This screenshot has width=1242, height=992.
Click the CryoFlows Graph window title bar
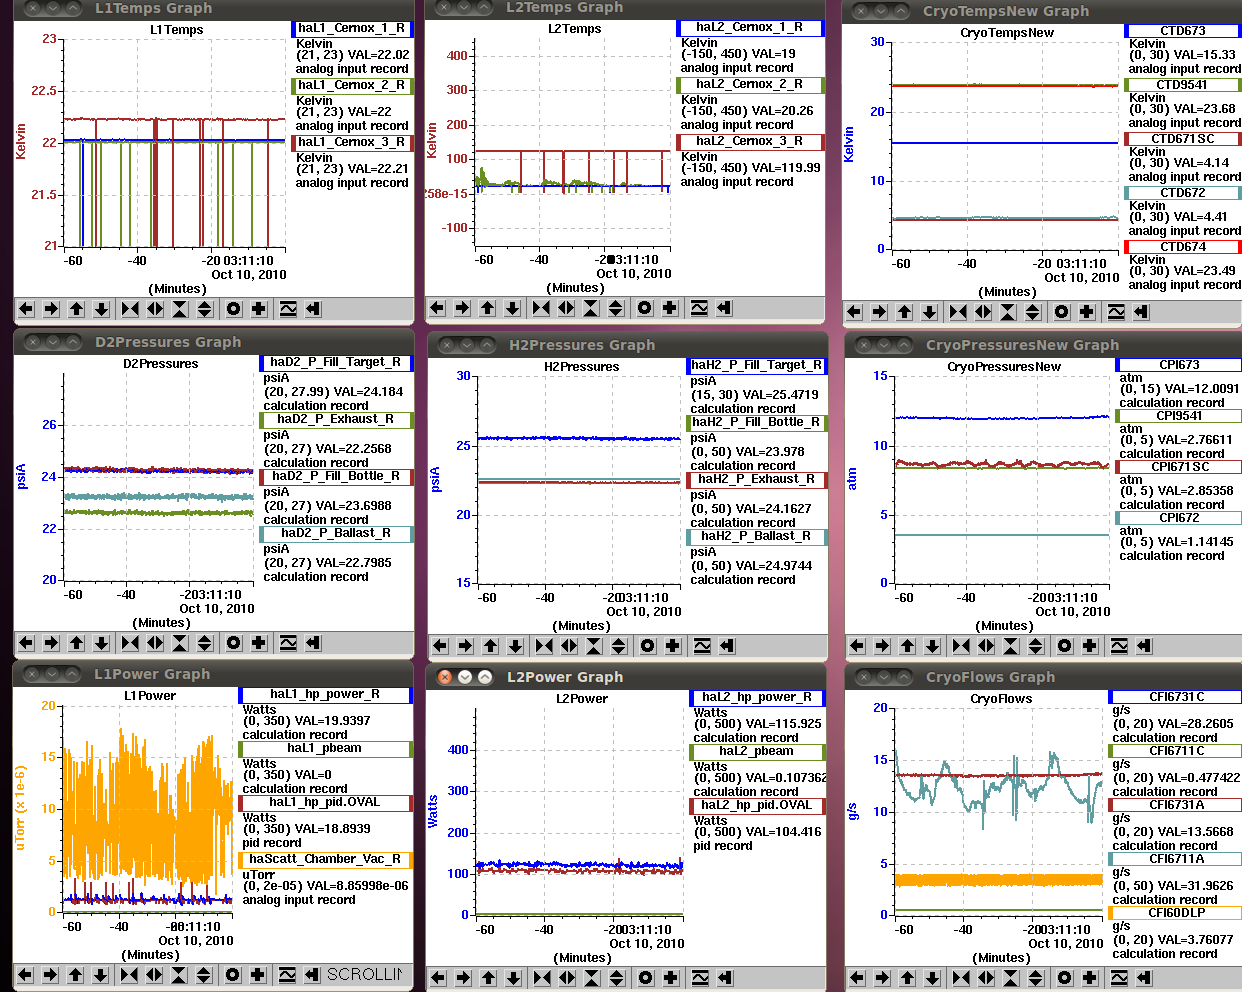1043,677
